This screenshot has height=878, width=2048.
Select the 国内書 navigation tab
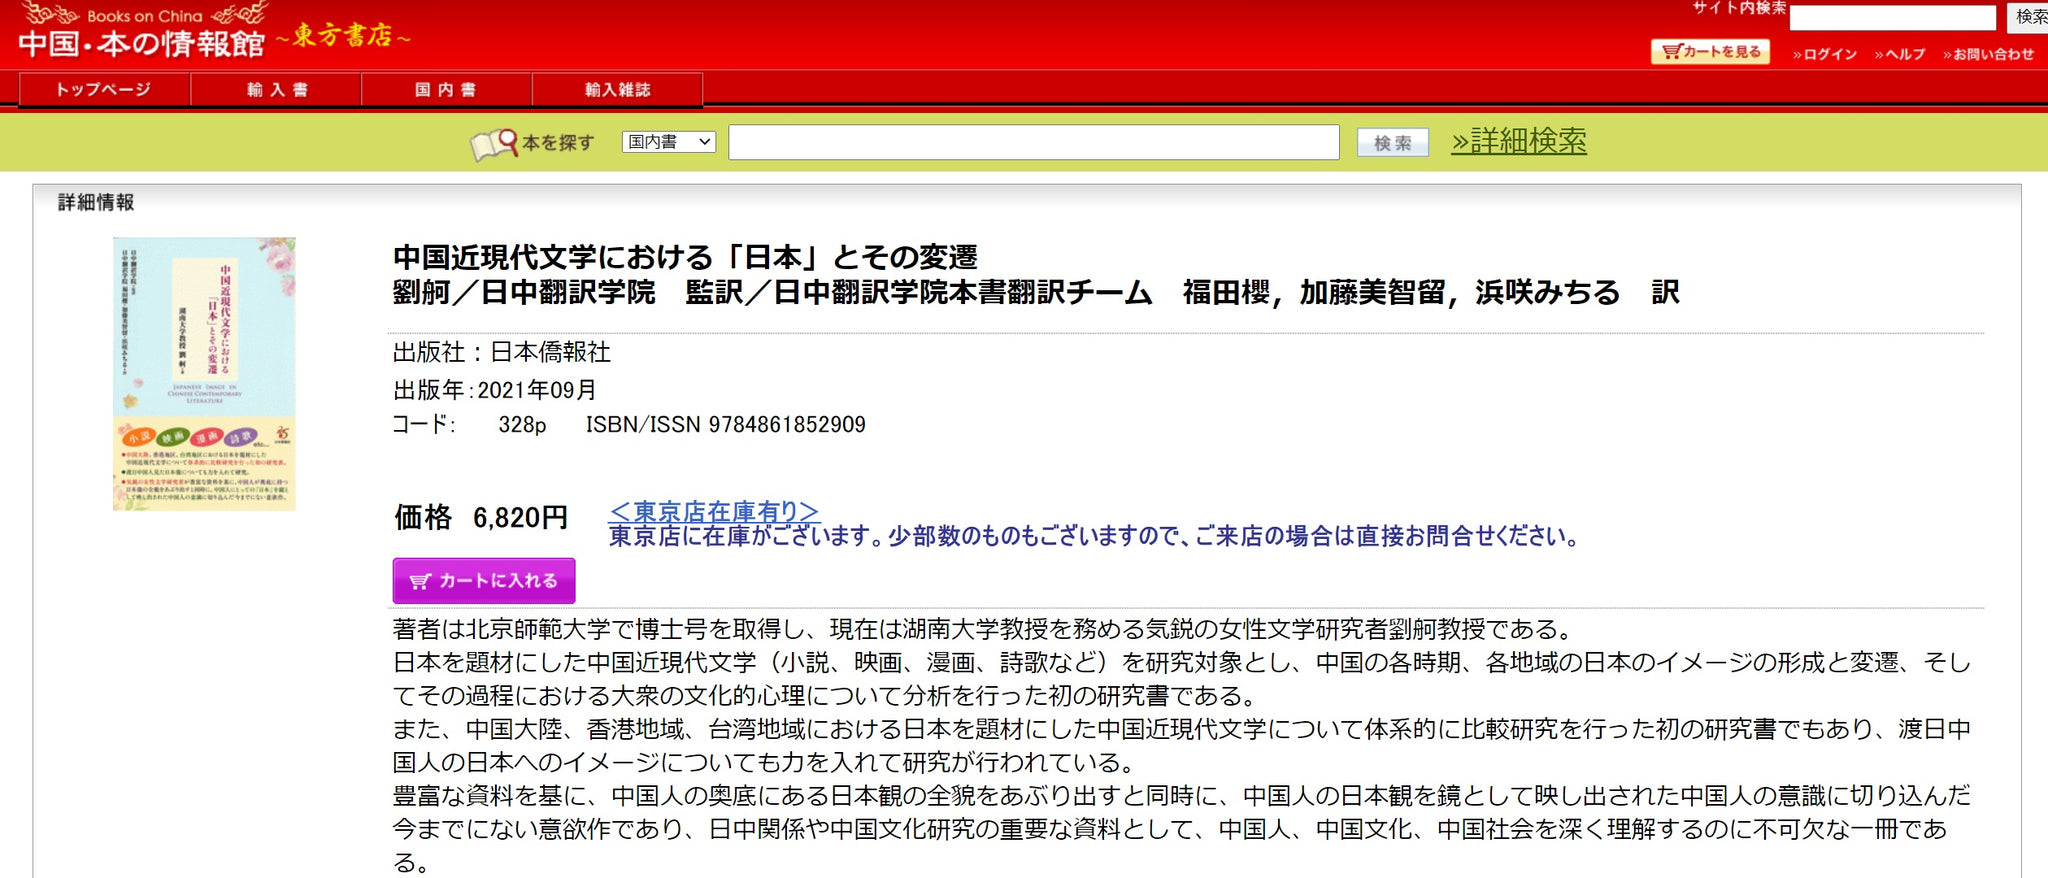(x=446, y=90)
